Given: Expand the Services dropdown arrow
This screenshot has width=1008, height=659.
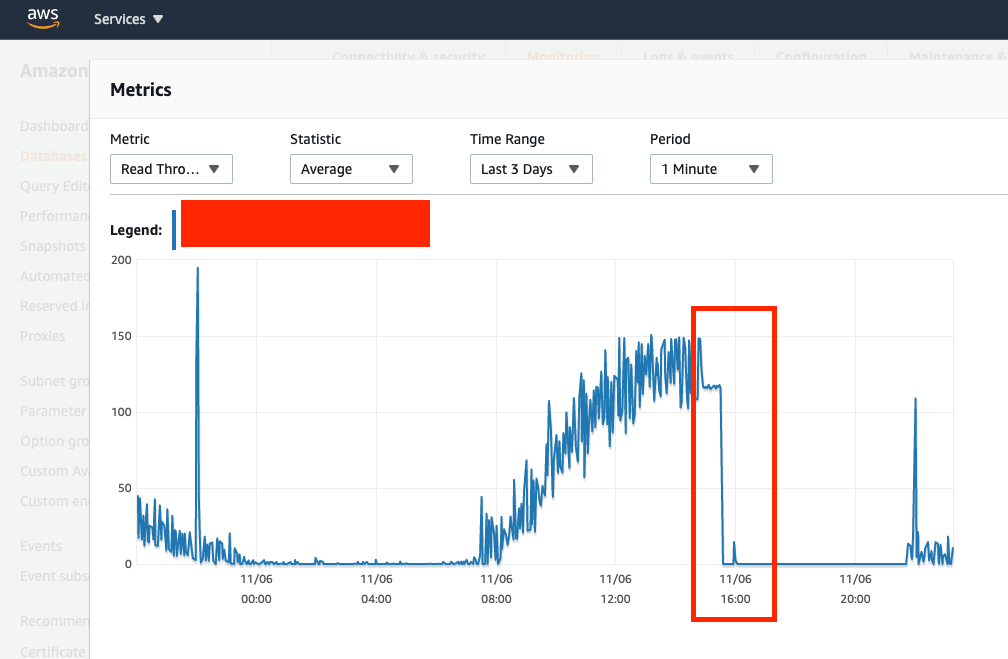Looking at the screenshot, I should pos(158,19).
